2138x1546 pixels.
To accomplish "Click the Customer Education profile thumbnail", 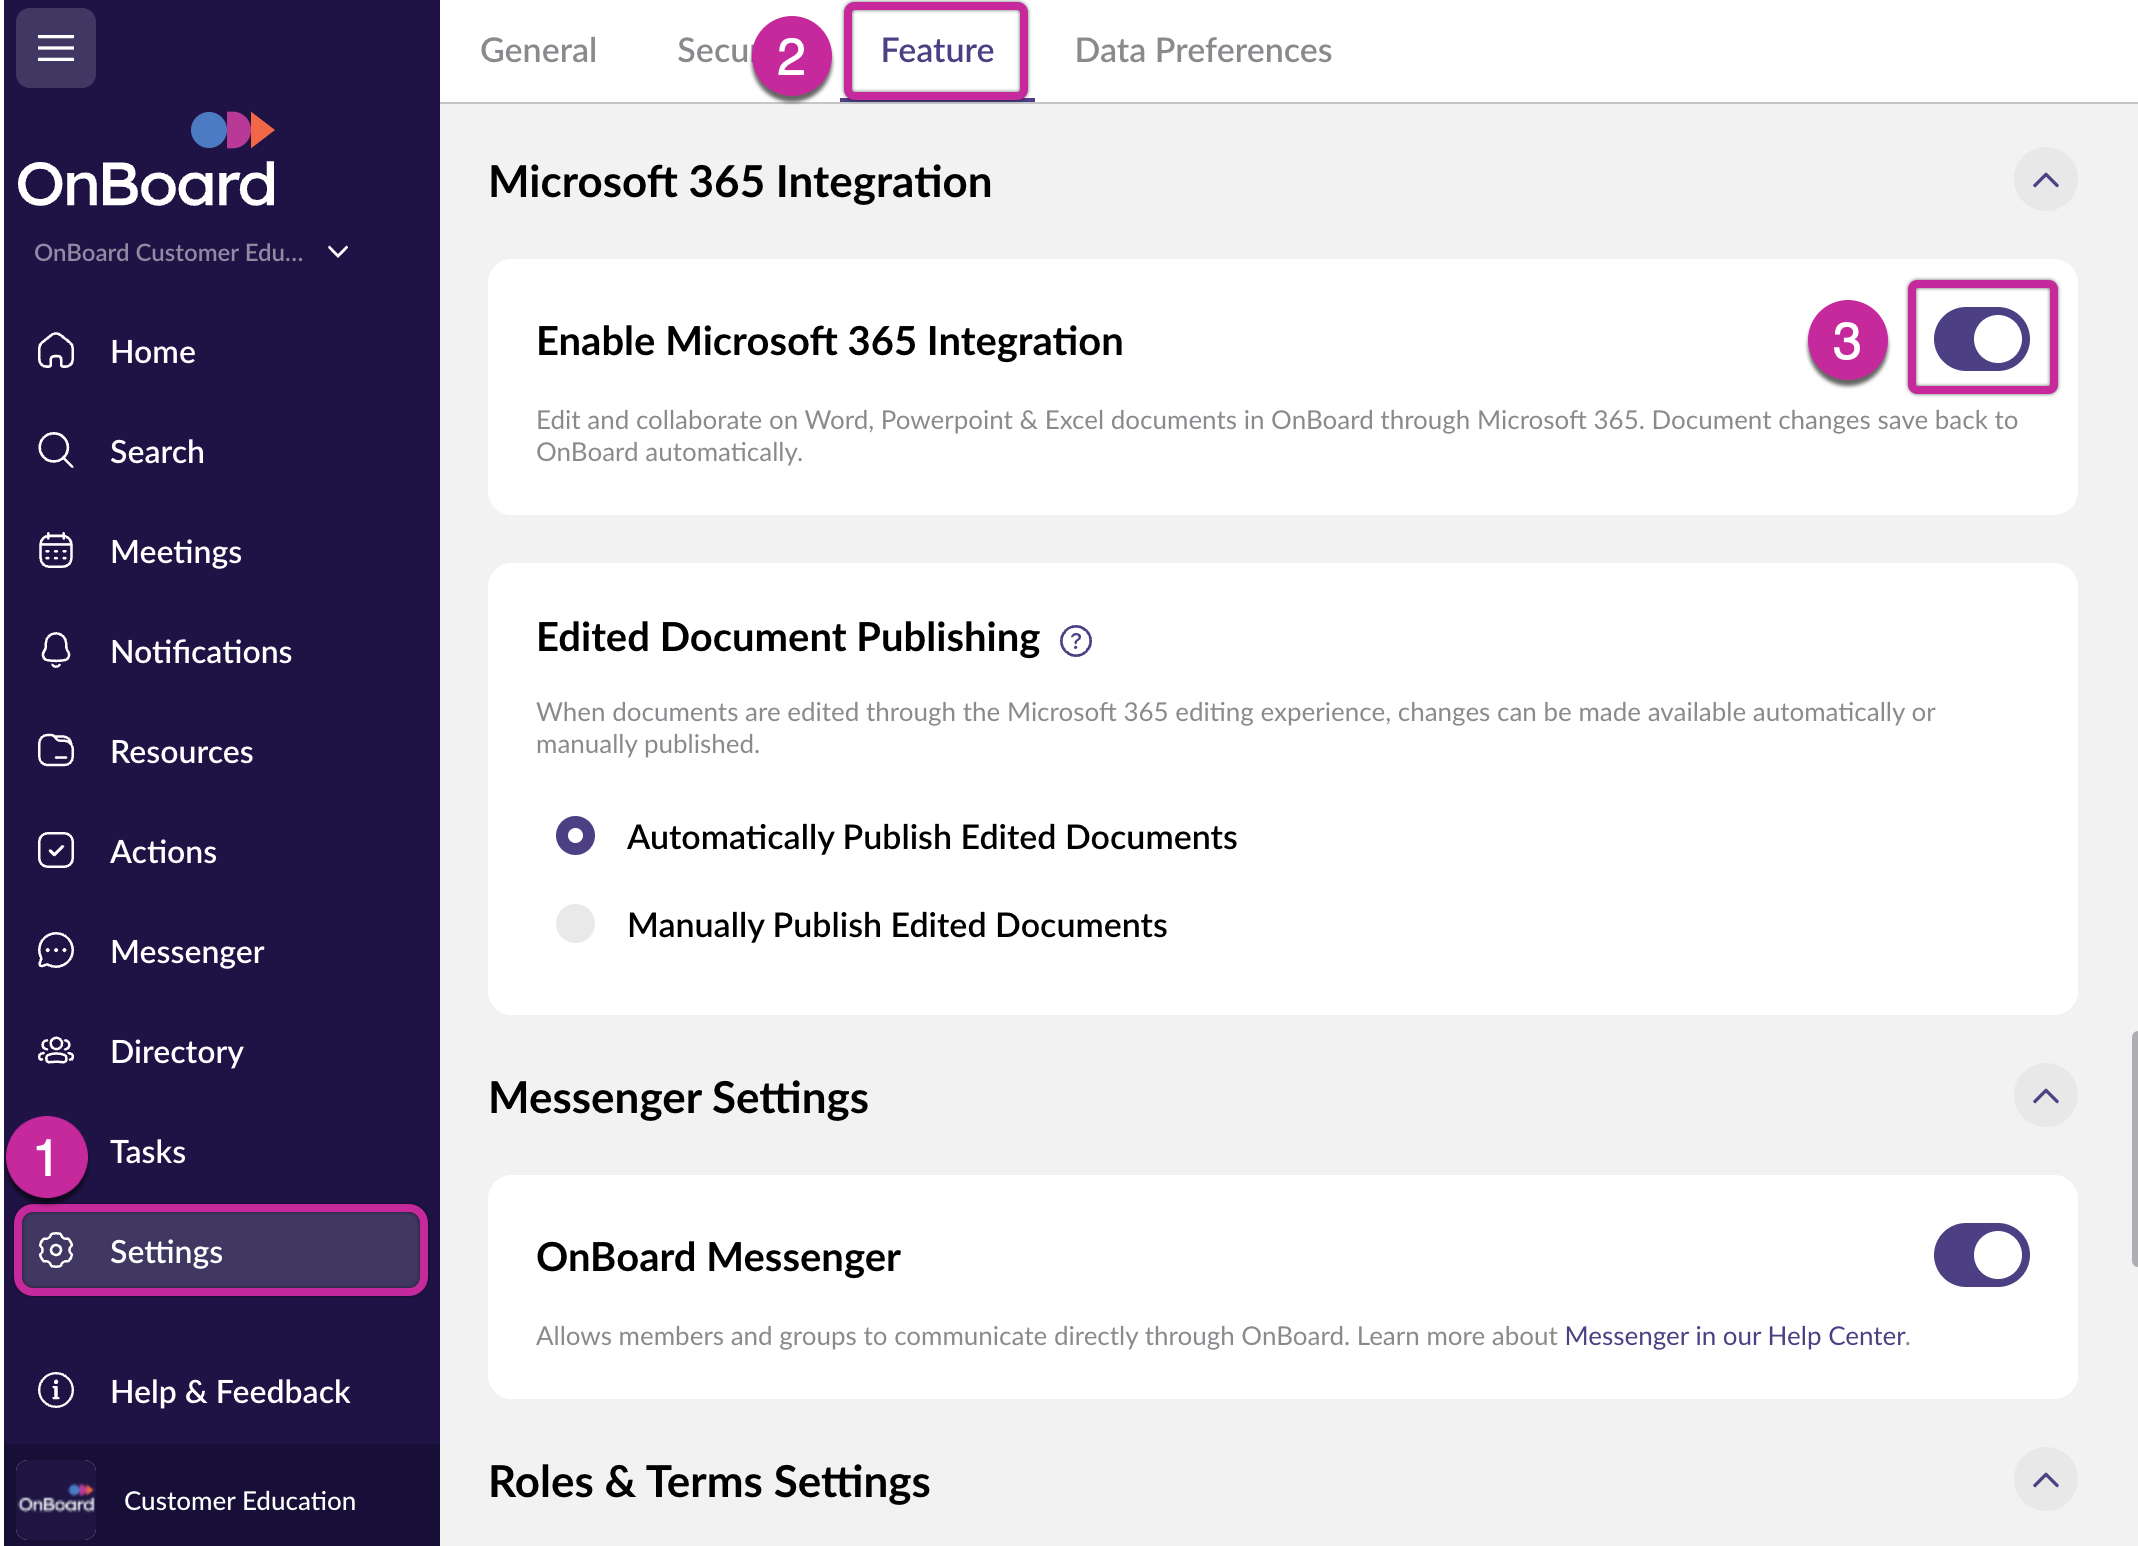I will [56, 1500].
